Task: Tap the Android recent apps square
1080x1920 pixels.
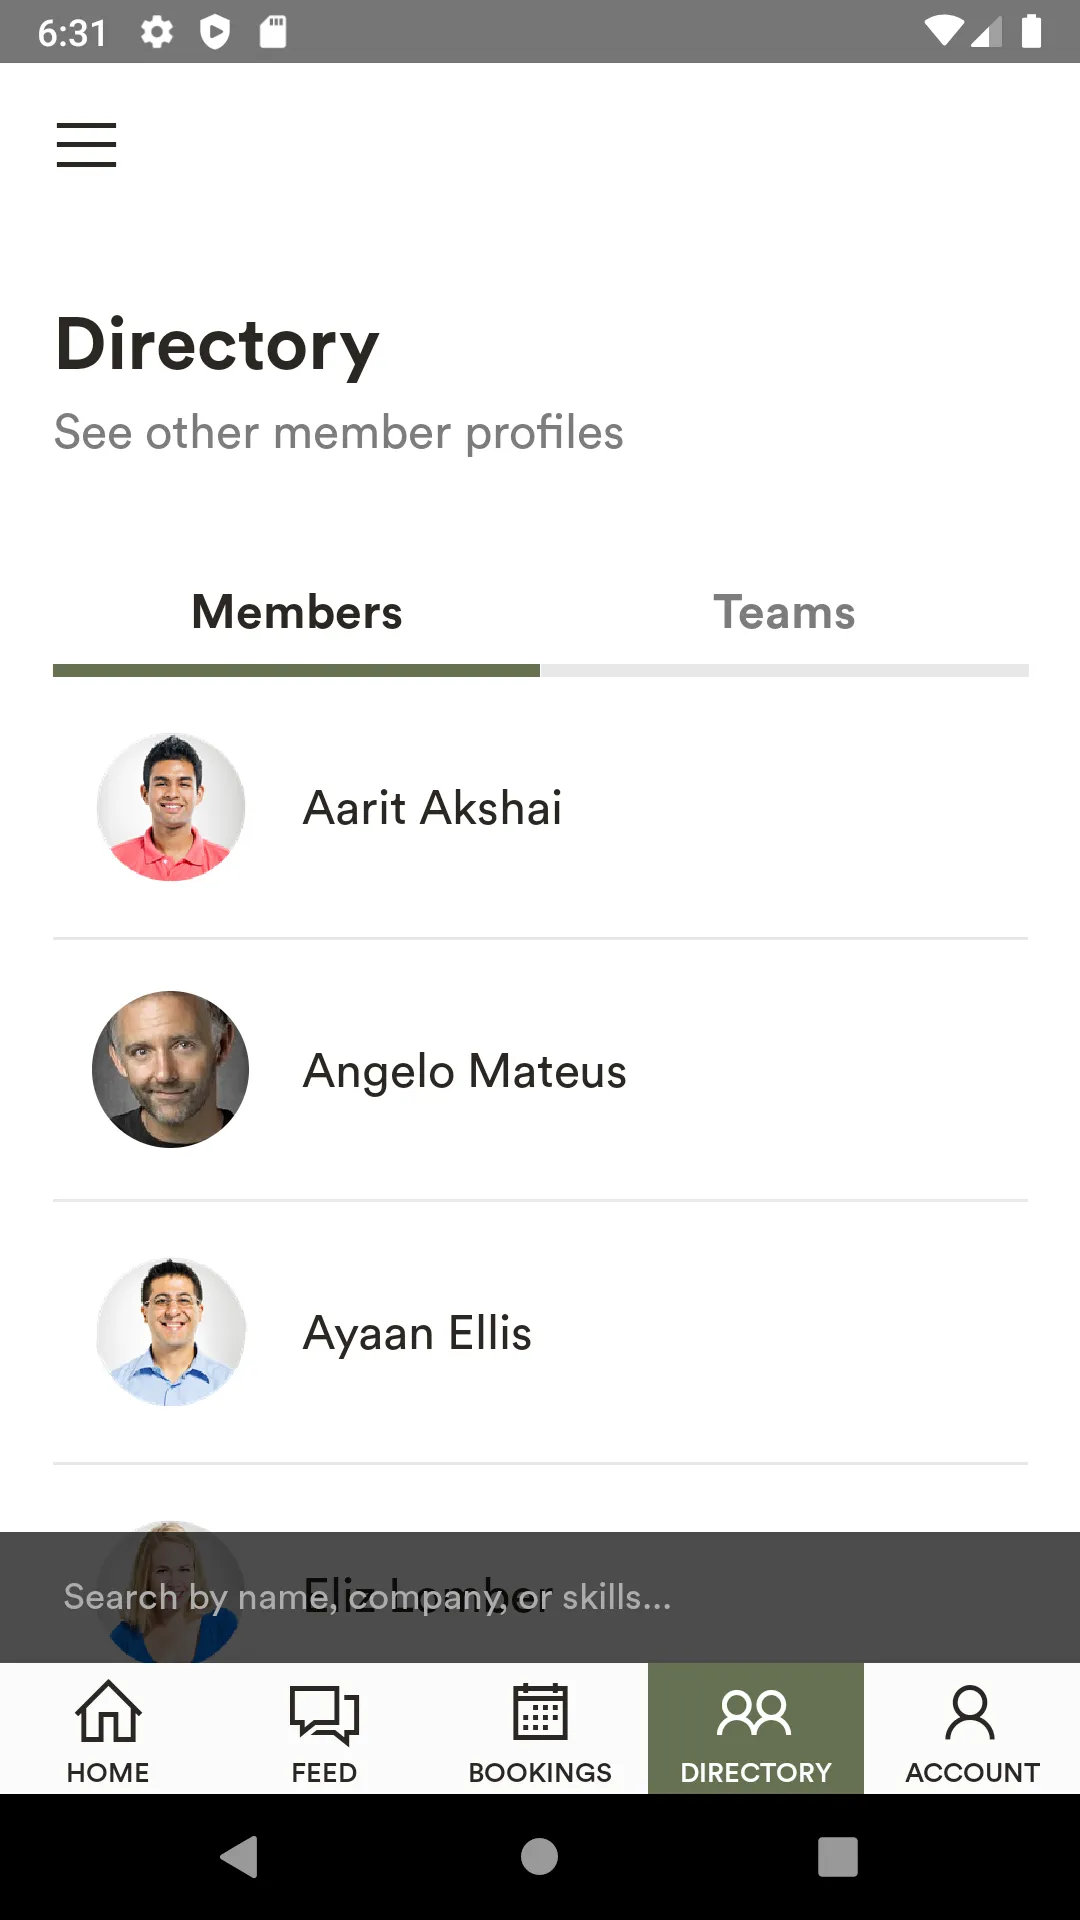Action: click(838, 1857)
